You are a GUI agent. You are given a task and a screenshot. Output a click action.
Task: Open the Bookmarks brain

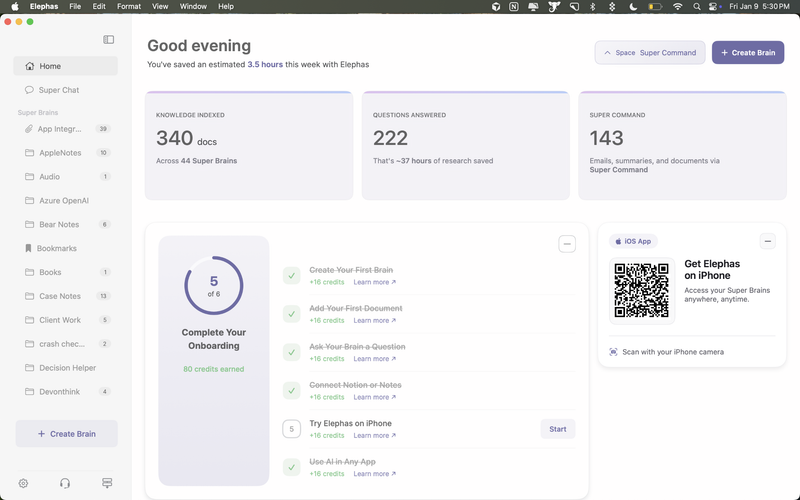click(x=65, y=248)
